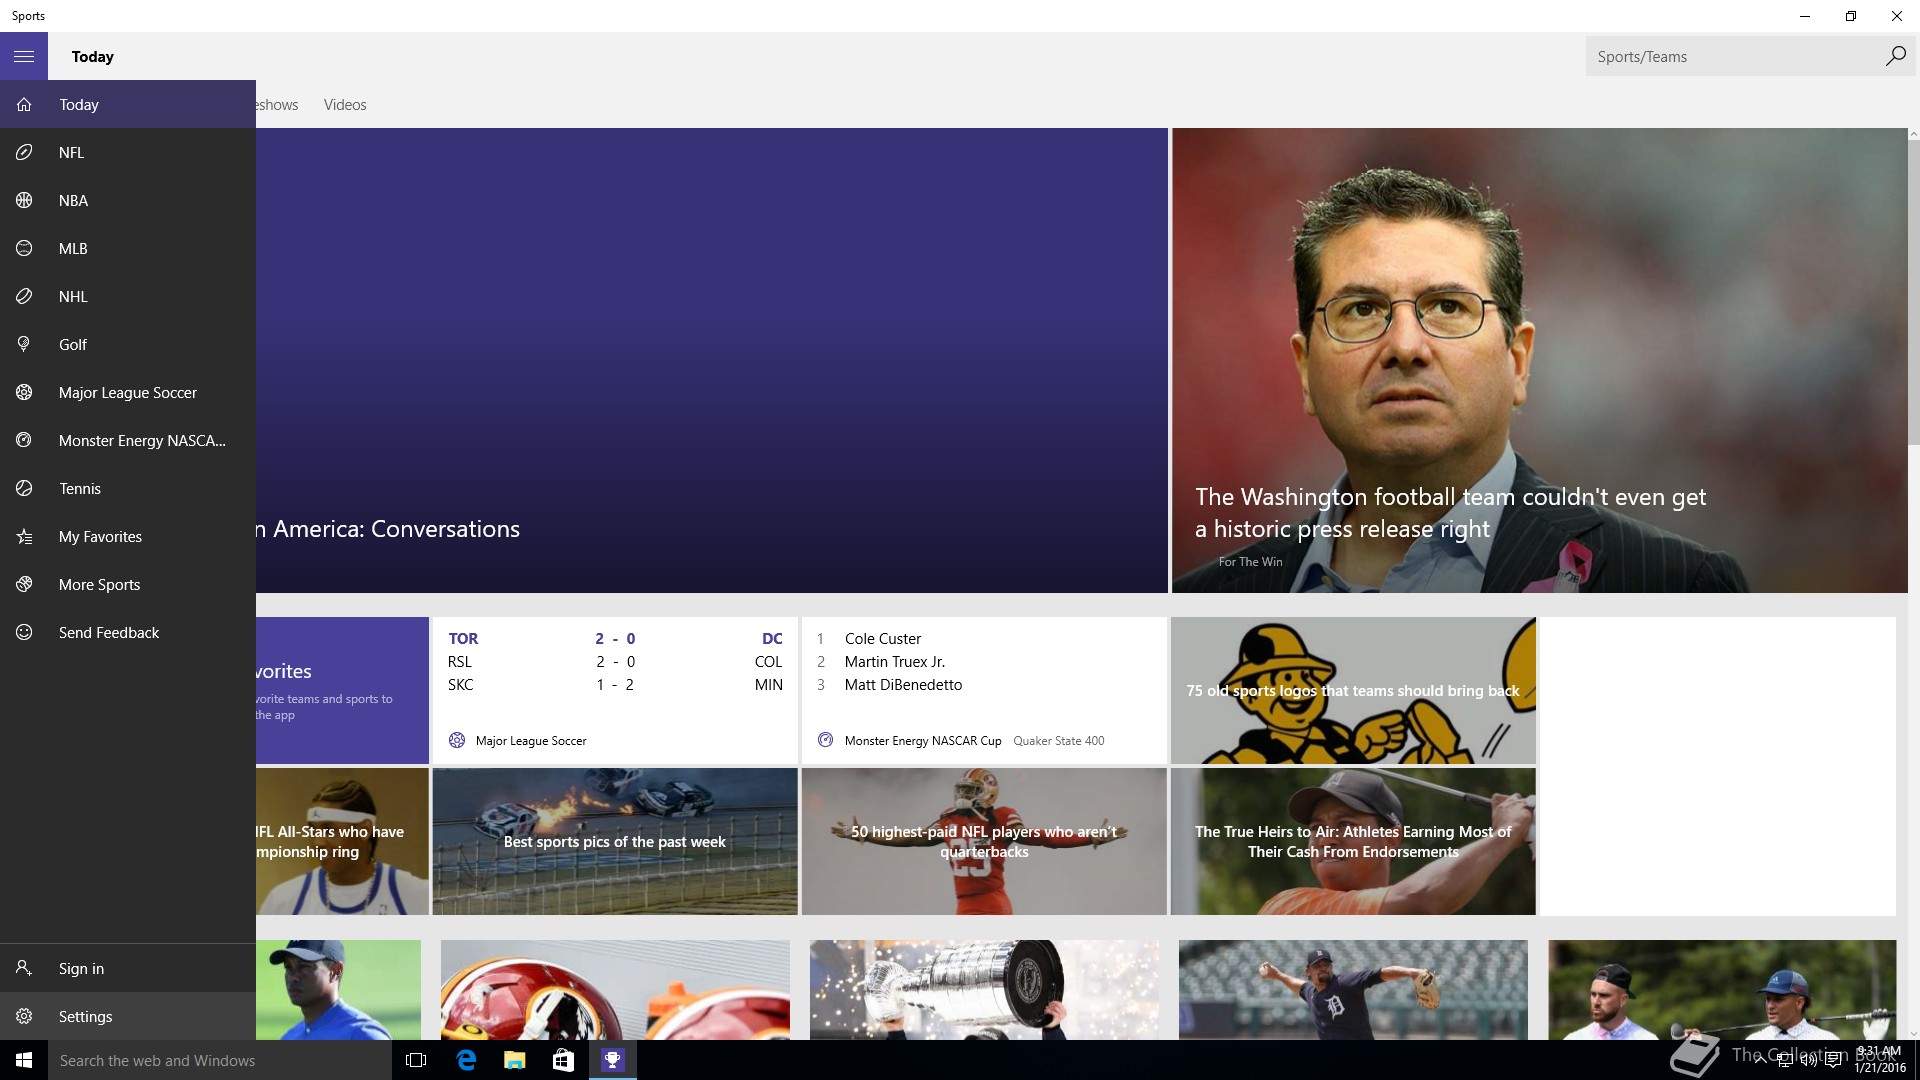This screenshot has height=1080, width=1920.
Task: Click the Sign in label
Action: pos(81,968)
